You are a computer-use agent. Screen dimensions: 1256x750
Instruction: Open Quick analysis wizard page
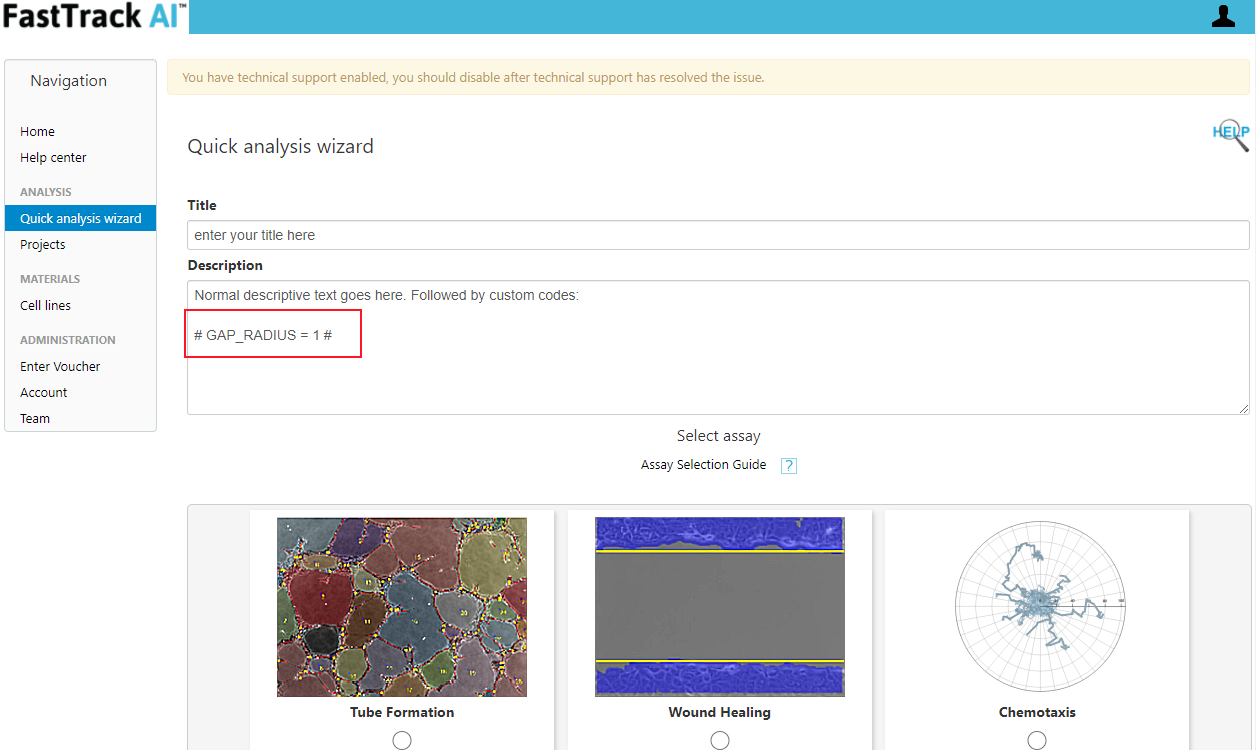coord(80,218)
